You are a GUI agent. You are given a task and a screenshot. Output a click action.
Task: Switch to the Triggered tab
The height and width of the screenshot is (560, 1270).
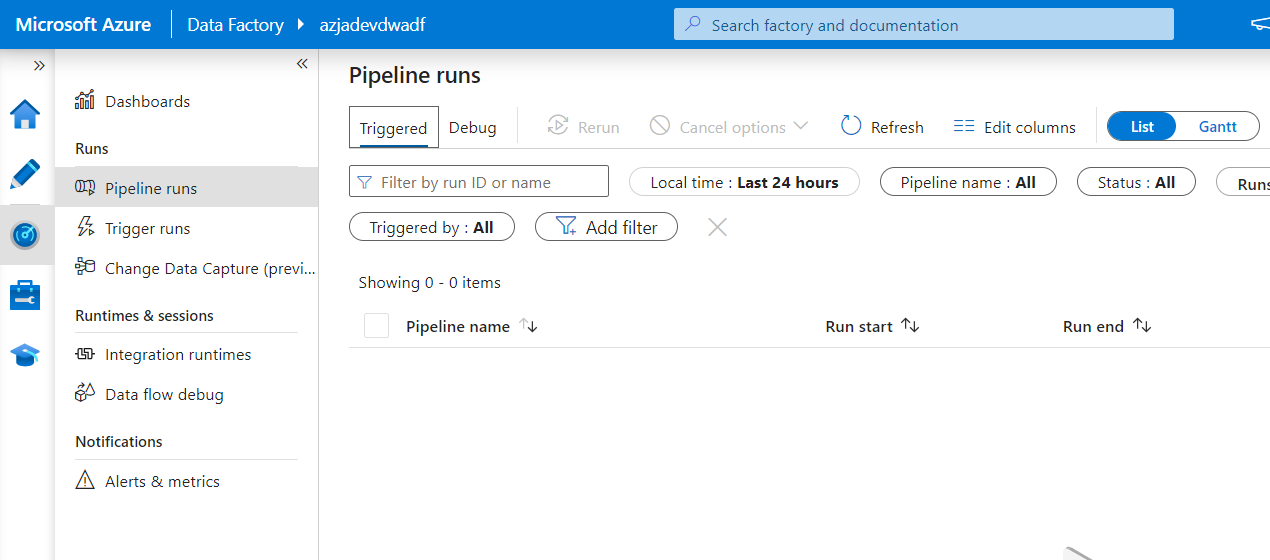point(394,128)
